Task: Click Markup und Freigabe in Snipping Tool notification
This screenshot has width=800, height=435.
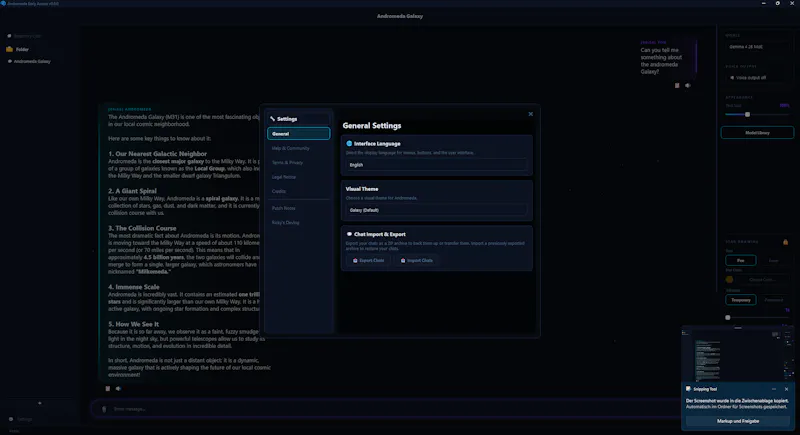Action: (x=738, y=421)
